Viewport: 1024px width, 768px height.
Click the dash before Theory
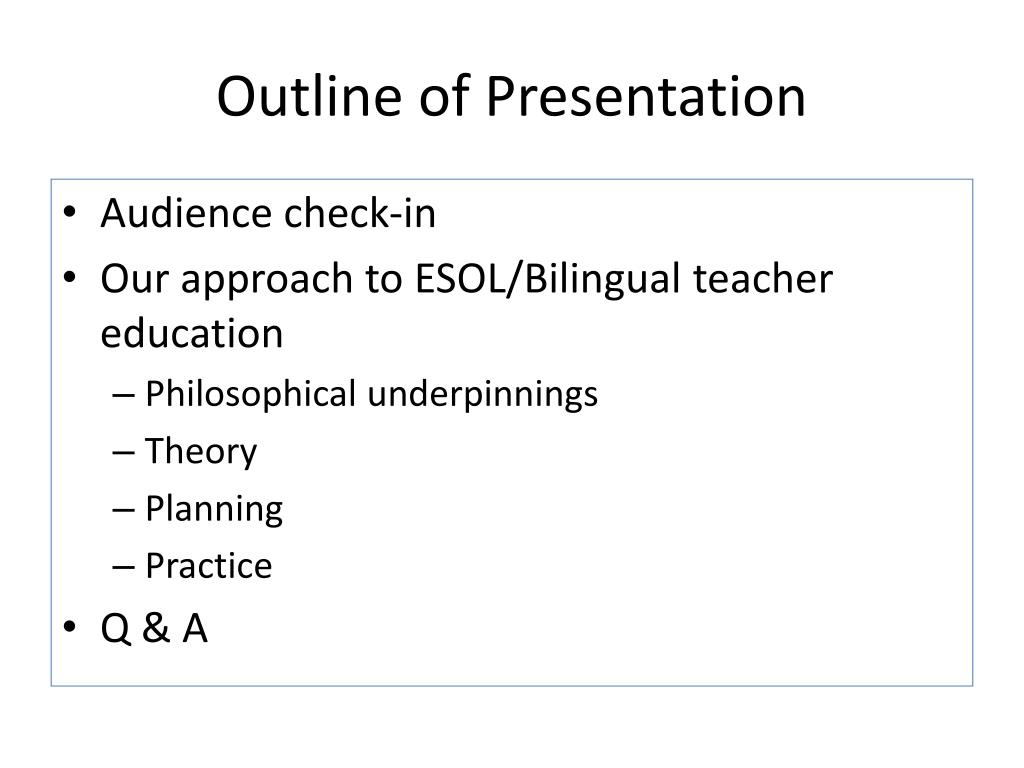123,453
